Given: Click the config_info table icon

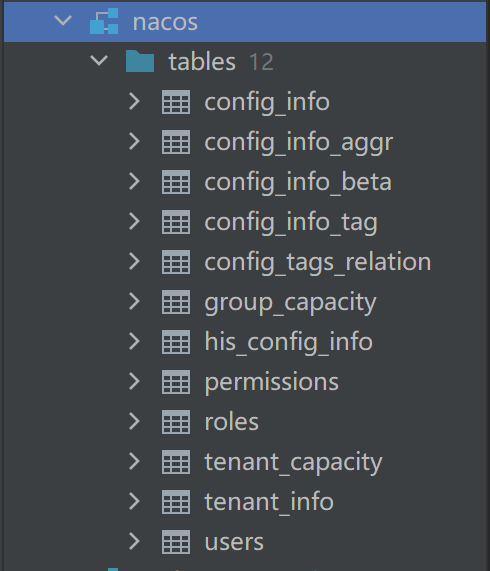Looking at the screenshot, I should pos(176,102).
